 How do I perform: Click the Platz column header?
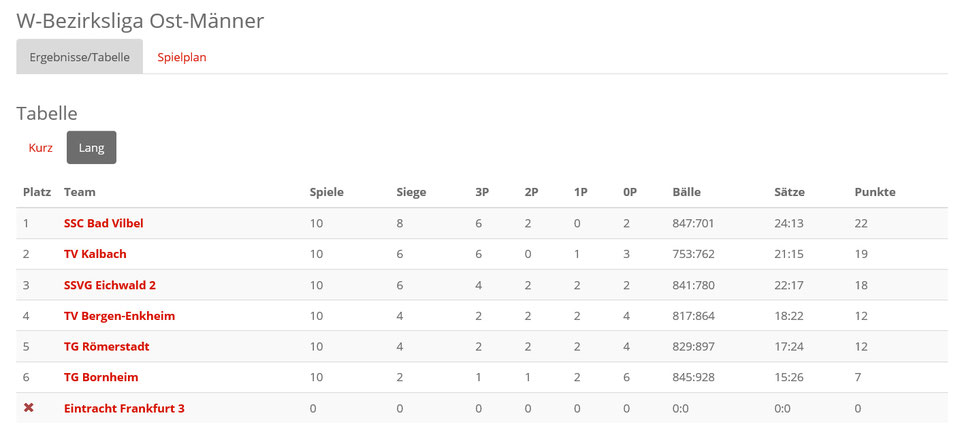(37, 192)
